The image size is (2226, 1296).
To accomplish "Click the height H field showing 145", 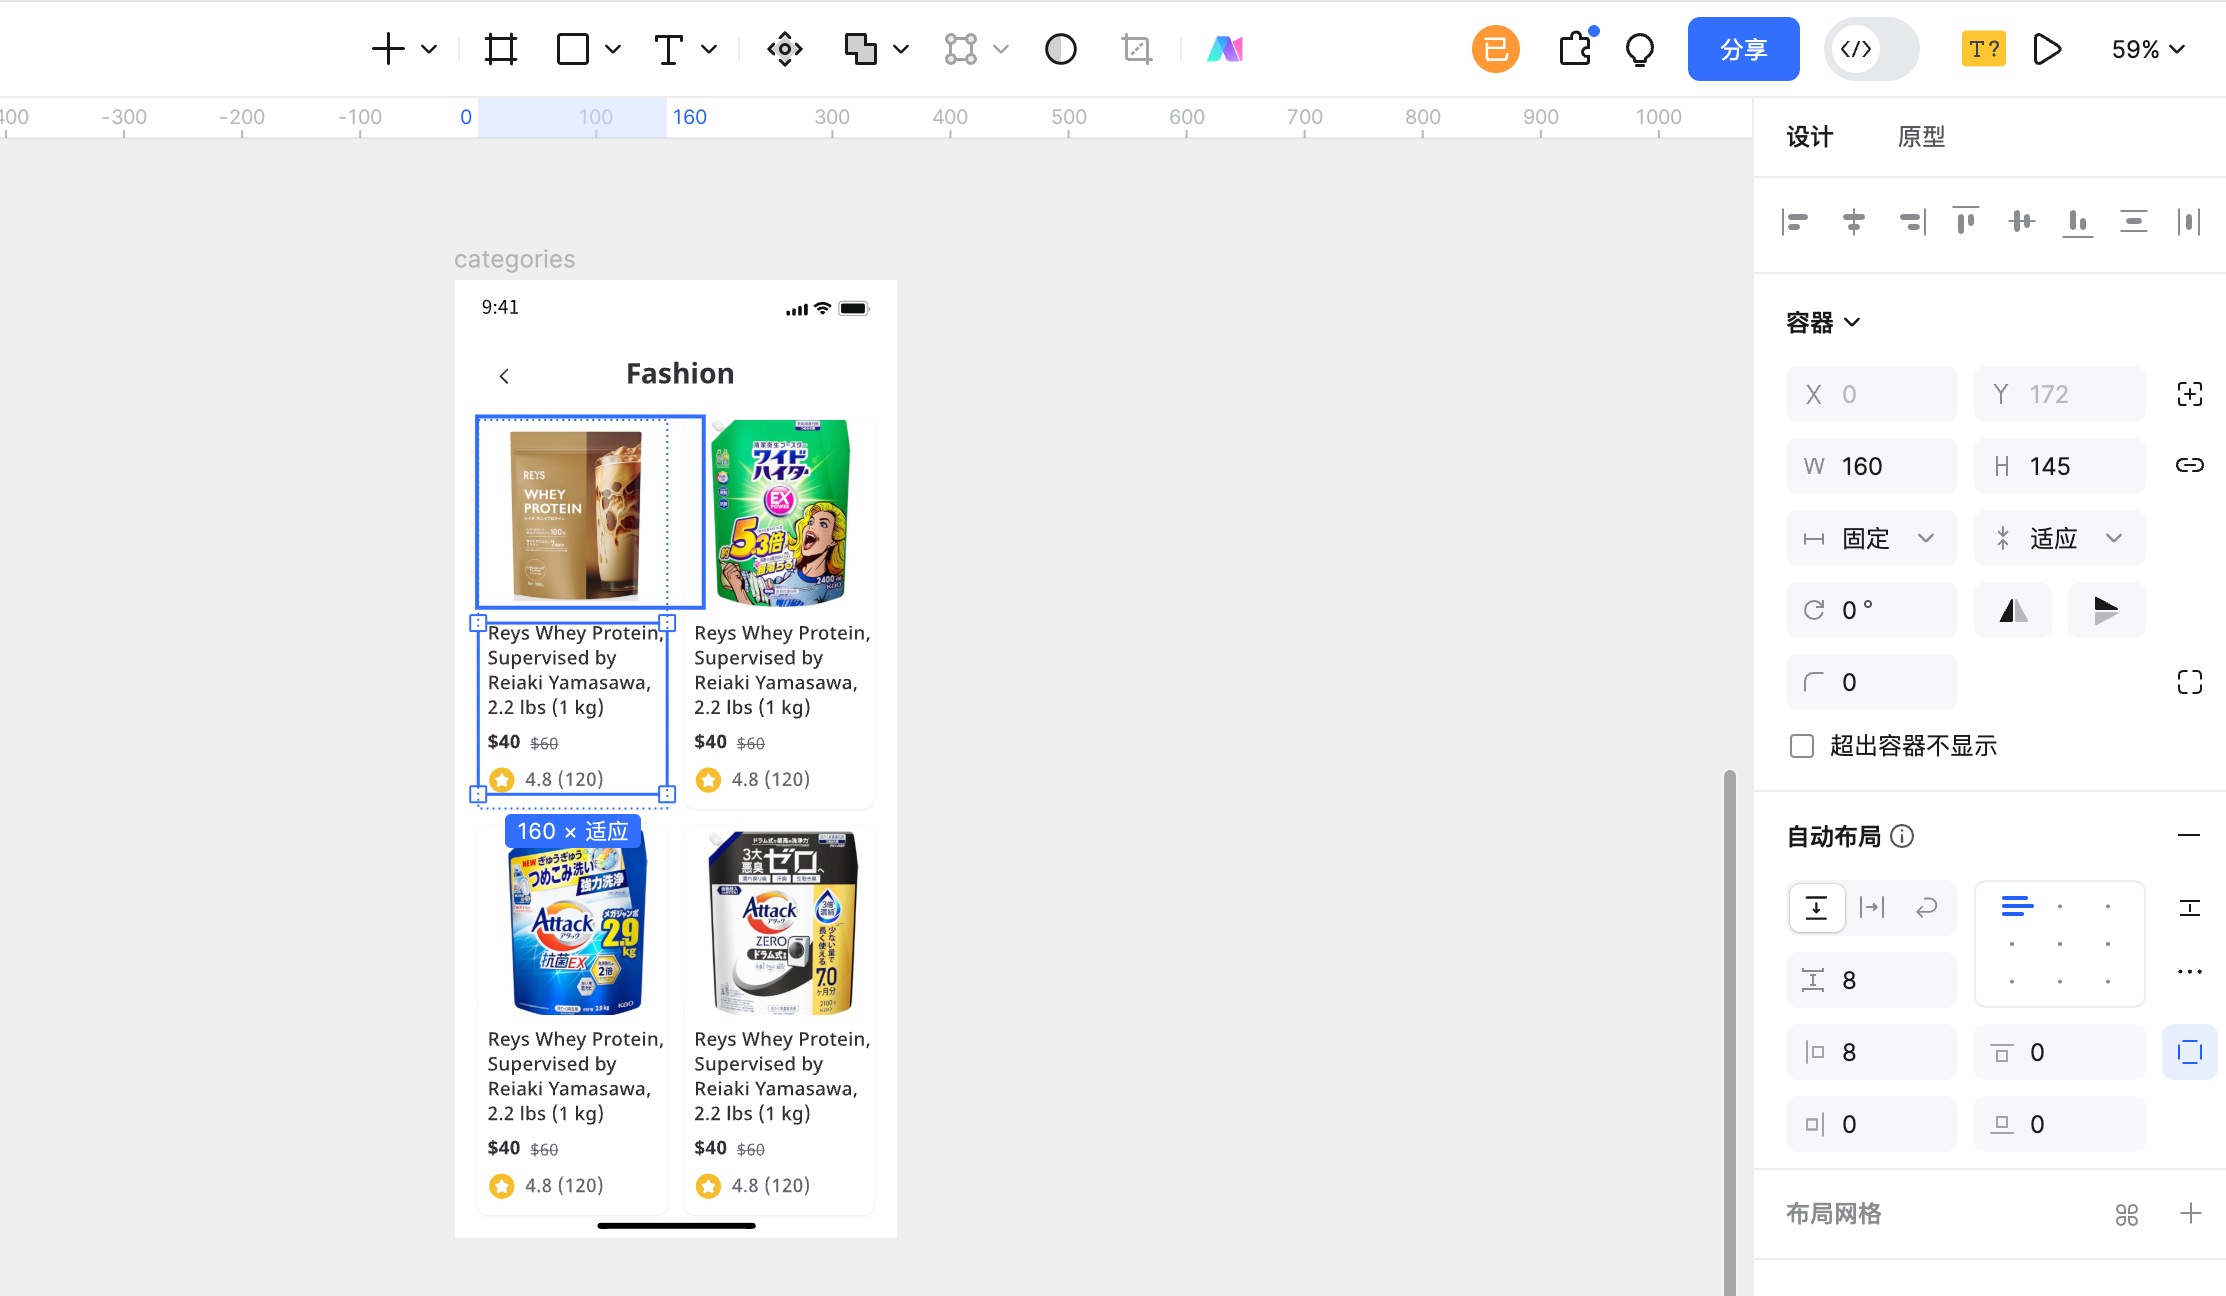I will coord(2060,466).
